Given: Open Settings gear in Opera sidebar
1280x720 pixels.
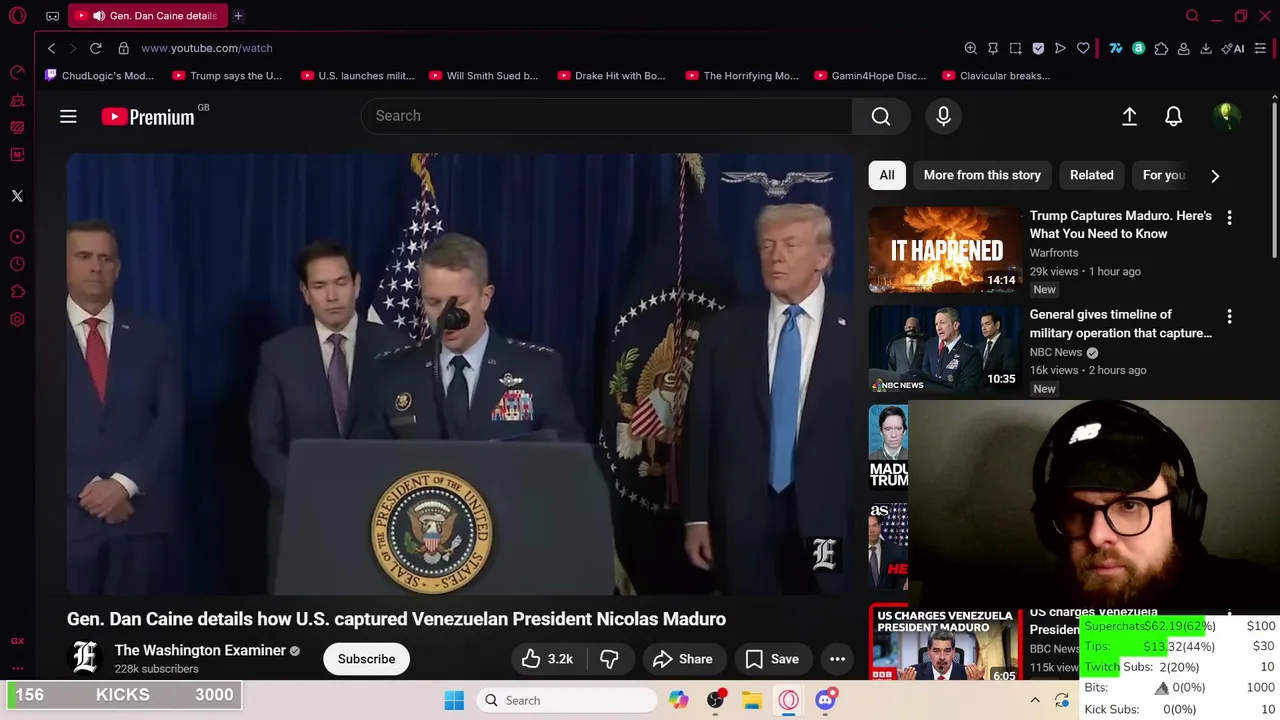Looking at the screenshot, I should (17, 320).
